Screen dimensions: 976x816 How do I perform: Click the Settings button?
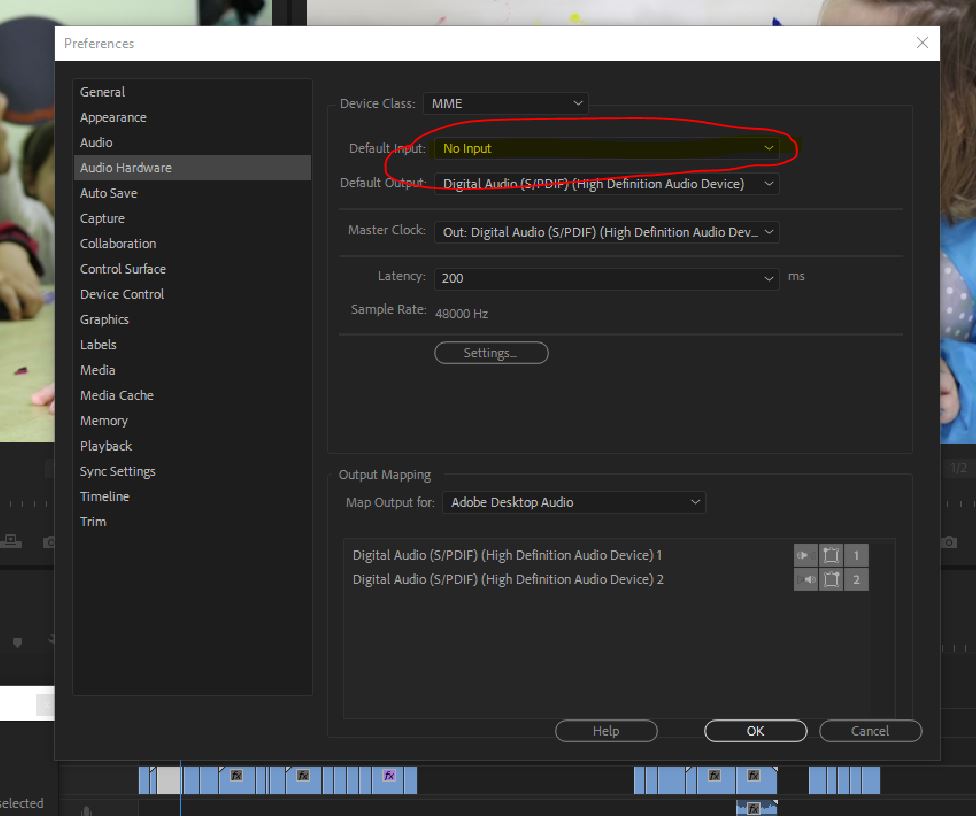coord(491,353)
